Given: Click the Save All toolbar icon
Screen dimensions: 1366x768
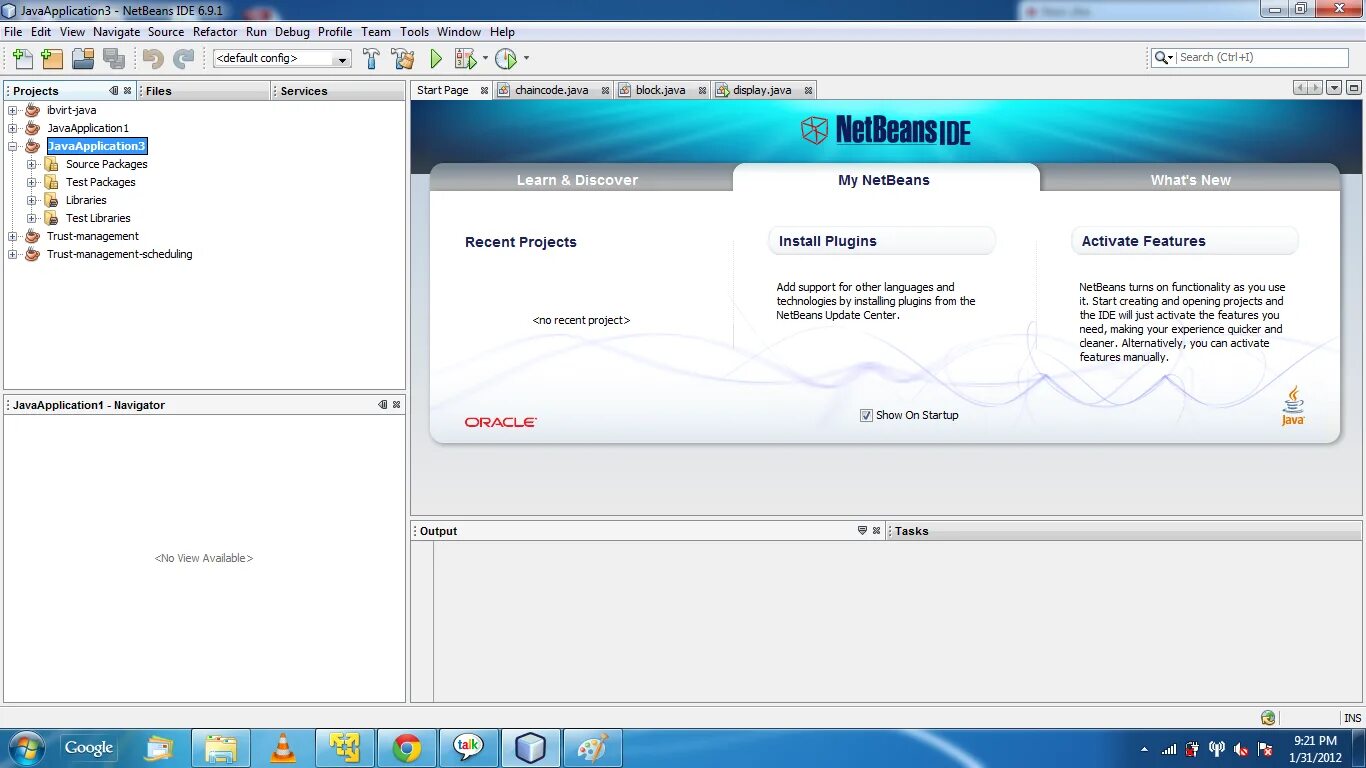Looking at the screenshot, I should tap(114, 58).
